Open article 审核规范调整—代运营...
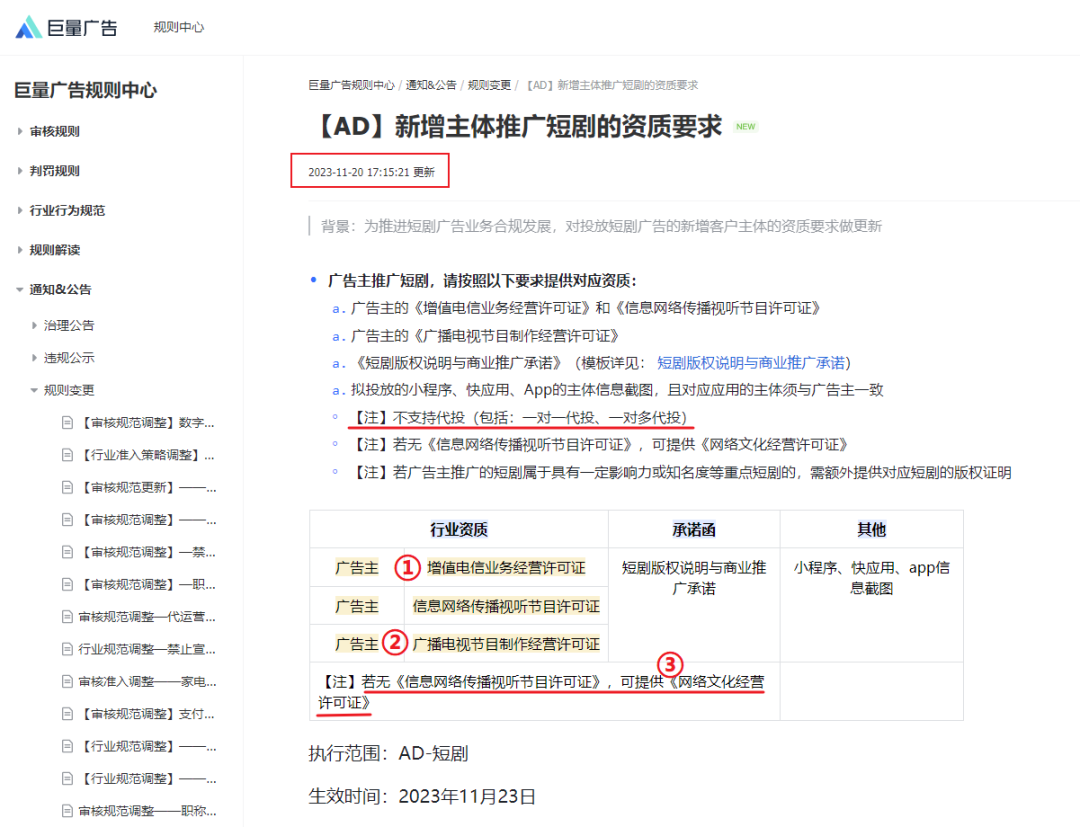 147,617
